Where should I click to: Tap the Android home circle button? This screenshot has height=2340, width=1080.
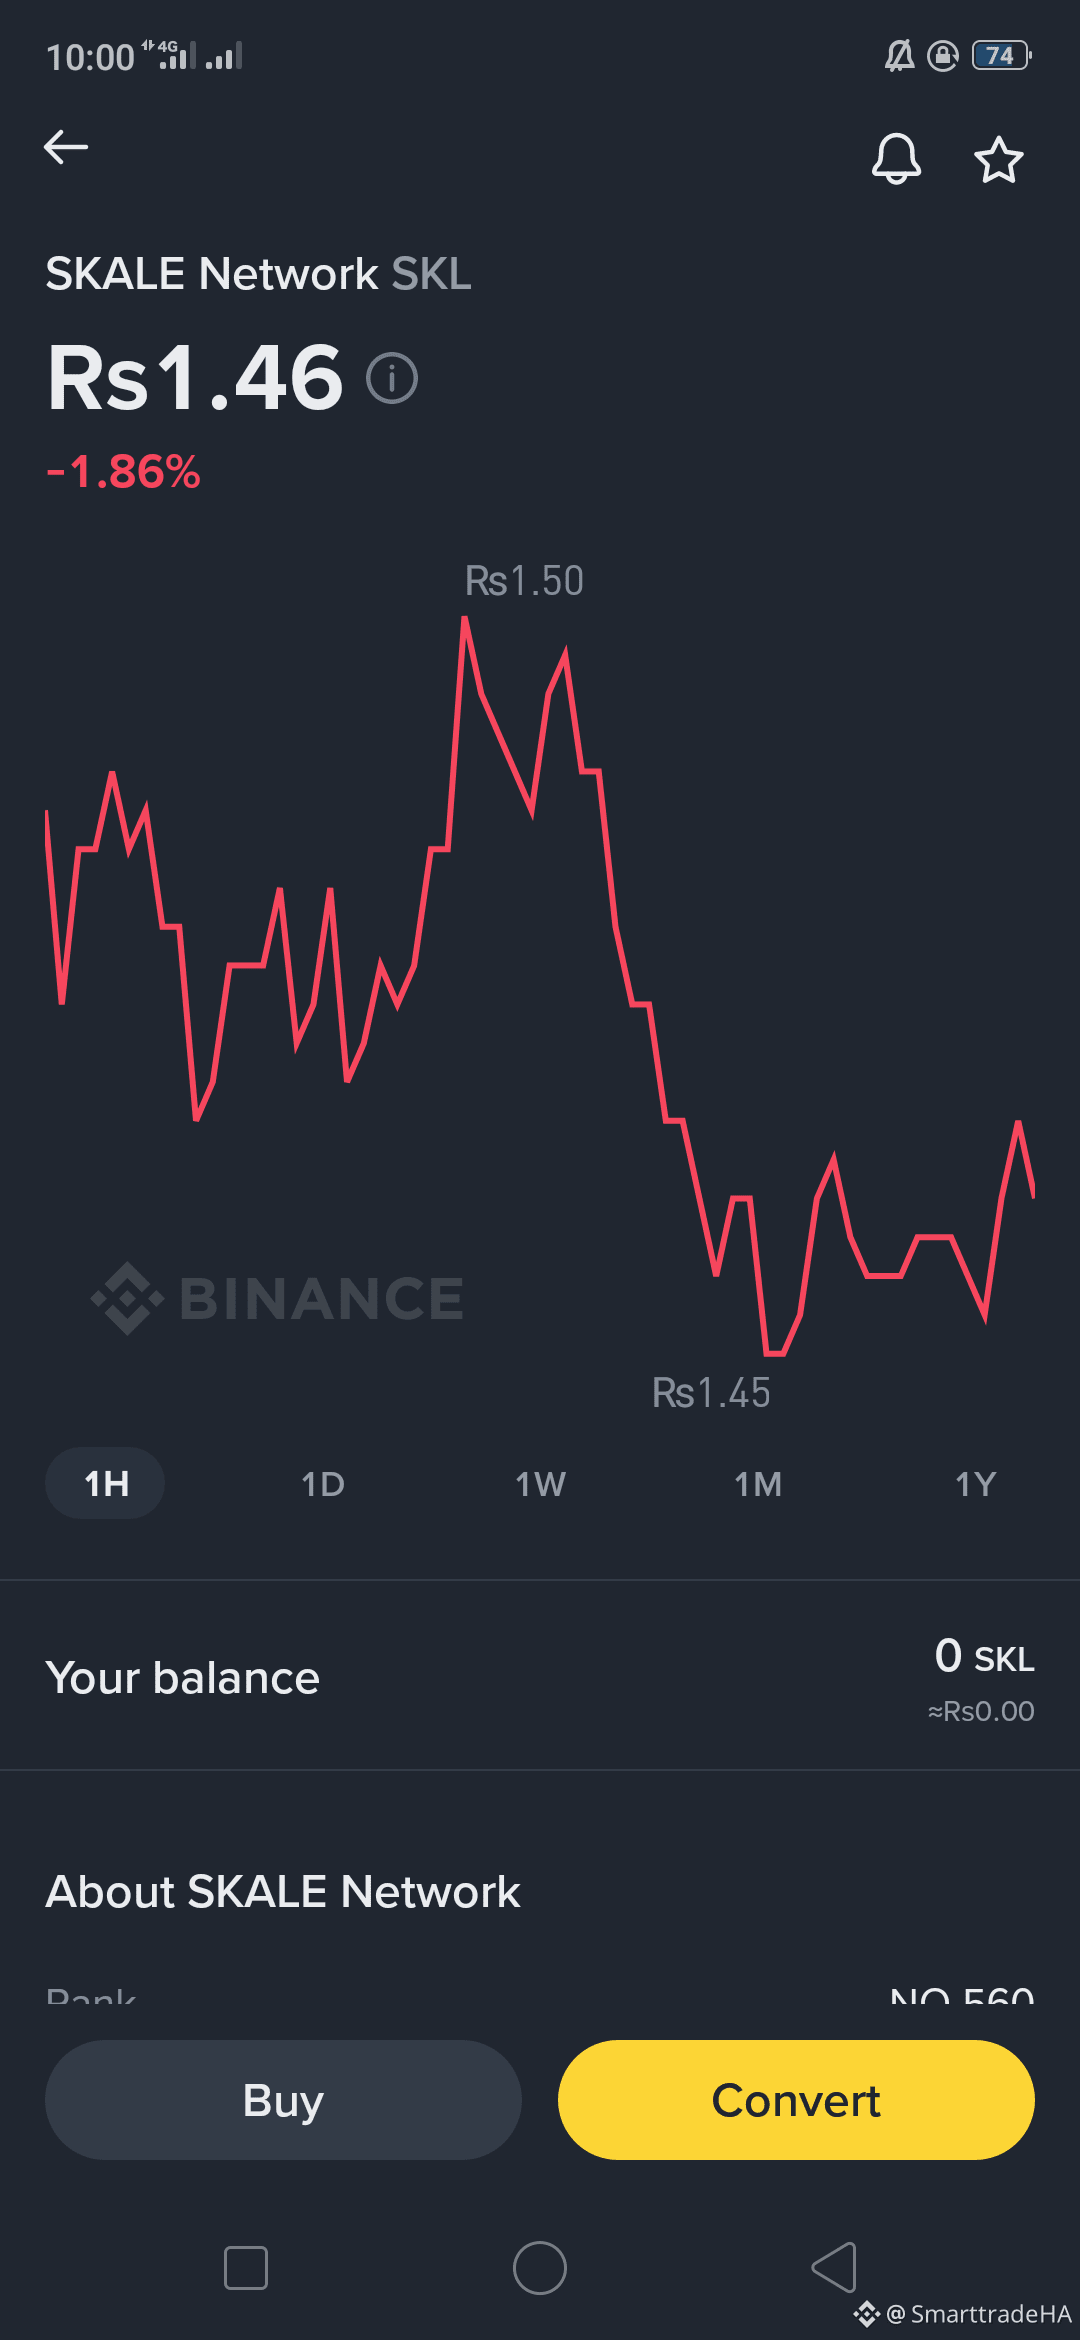tap(540, 2268)
